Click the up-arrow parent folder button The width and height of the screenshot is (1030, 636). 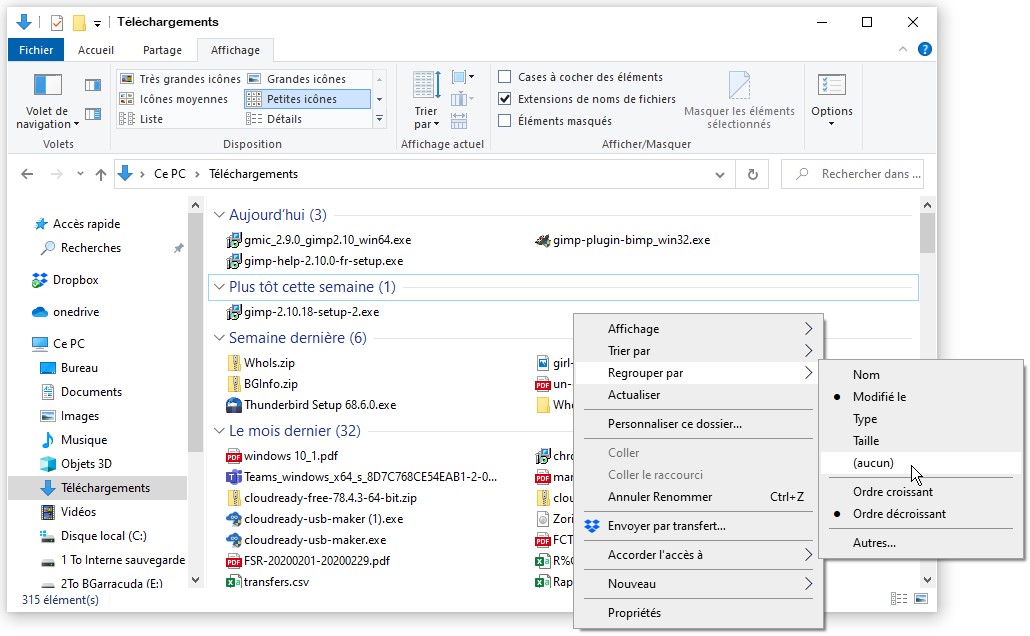(x=100, y=174)
